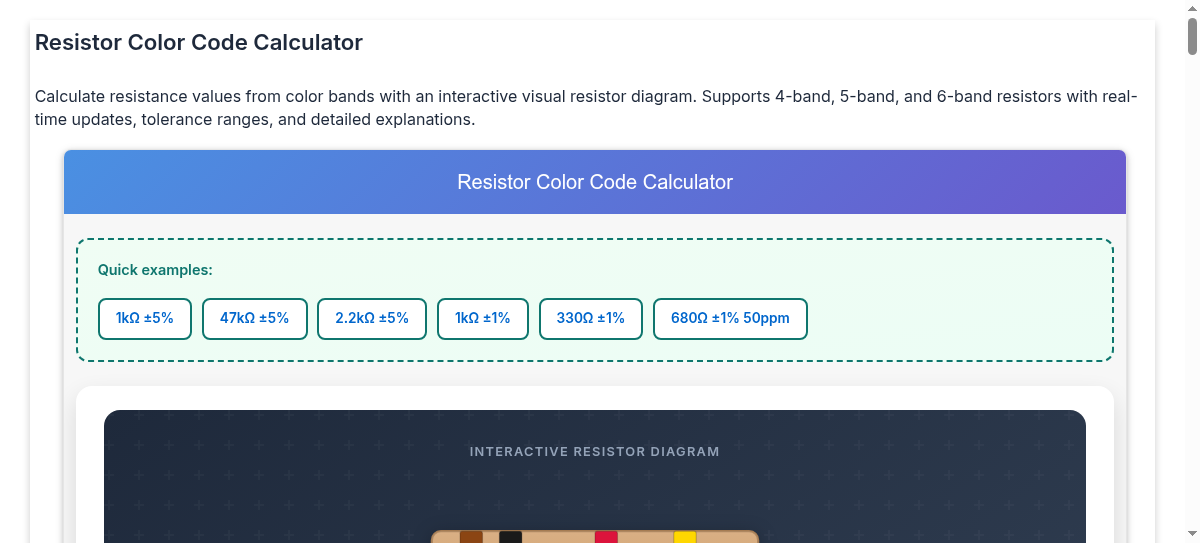Choose the 2.2kΩ ±5% preset
1200x543 pixels.
tap(372, 319)
